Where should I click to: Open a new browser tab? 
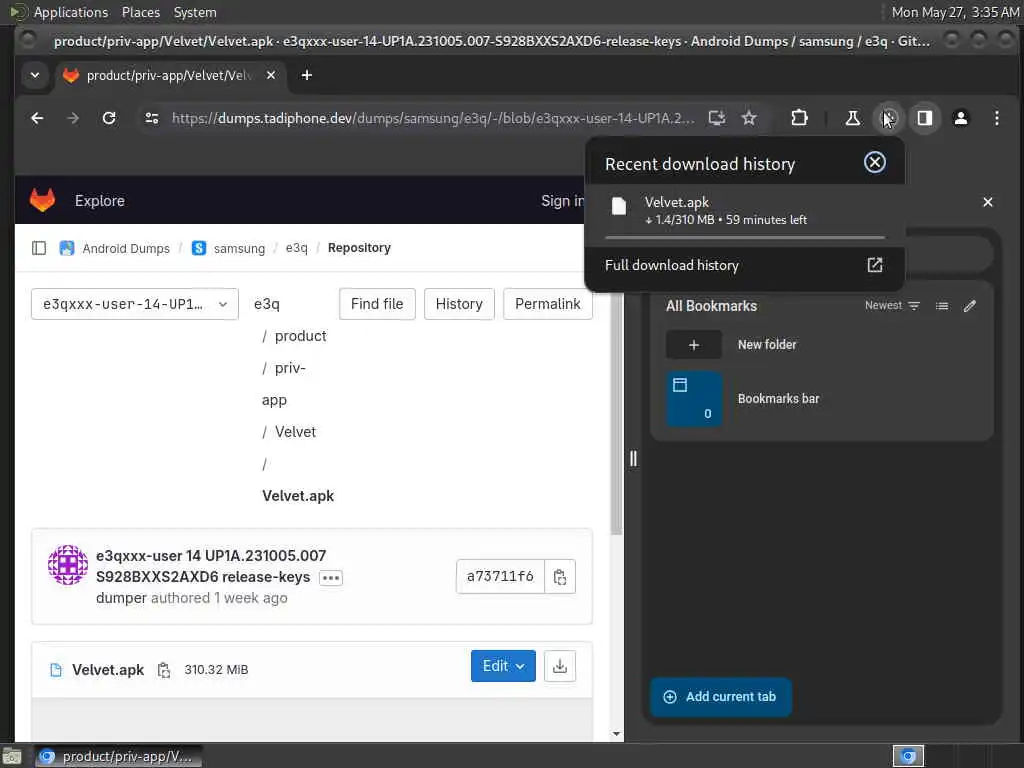(x=306, y=76)
